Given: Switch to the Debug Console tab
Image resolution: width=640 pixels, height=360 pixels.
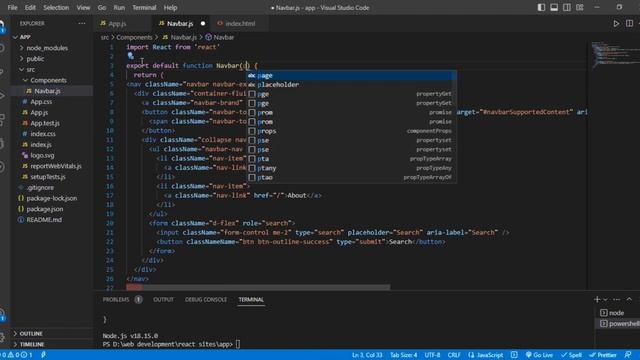Looking at the screenshot, I should click(206, 300).
